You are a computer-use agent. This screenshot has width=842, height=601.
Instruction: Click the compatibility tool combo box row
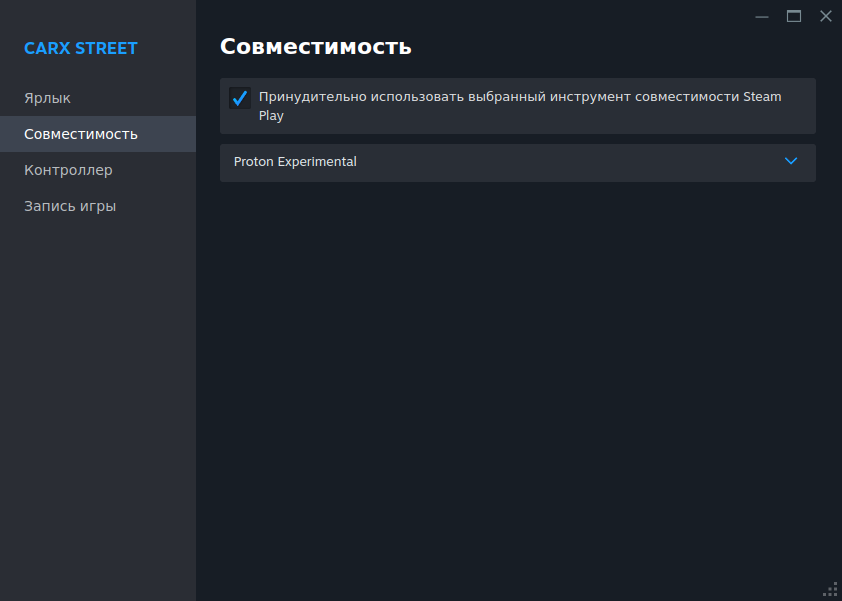click(518, 163)
